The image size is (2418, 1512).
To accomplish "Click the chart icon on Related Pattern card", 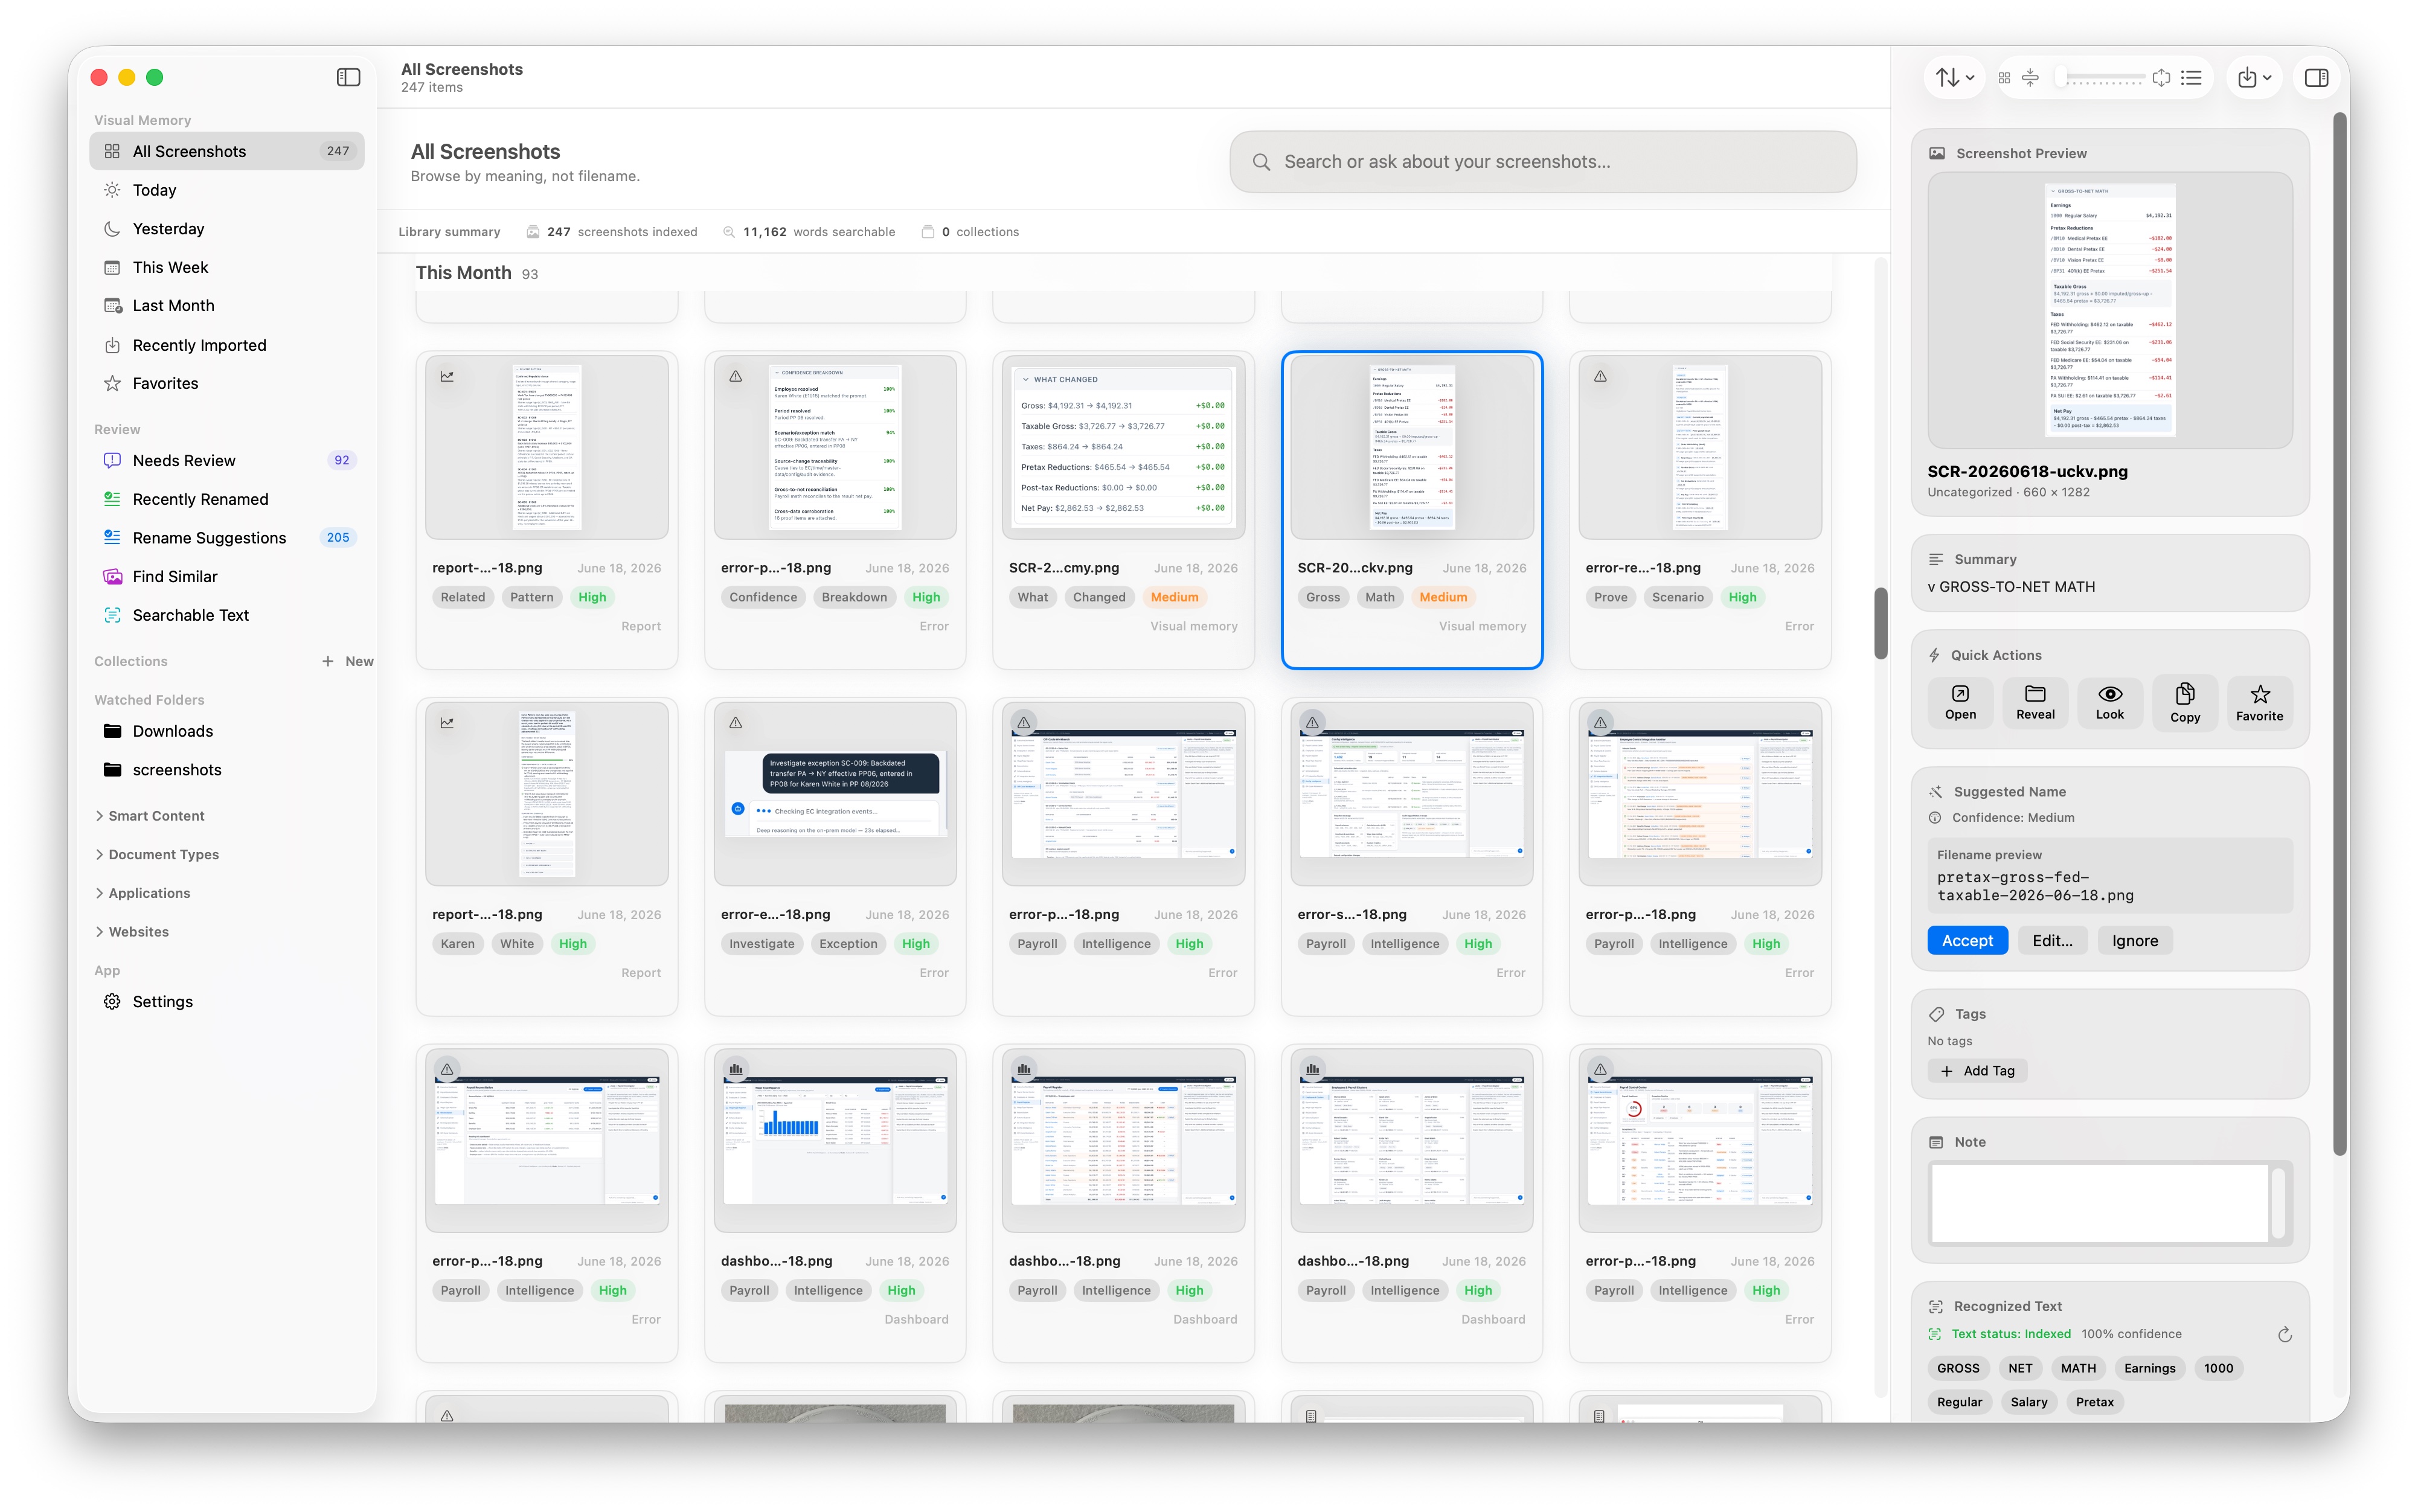I will coord(447,376).
